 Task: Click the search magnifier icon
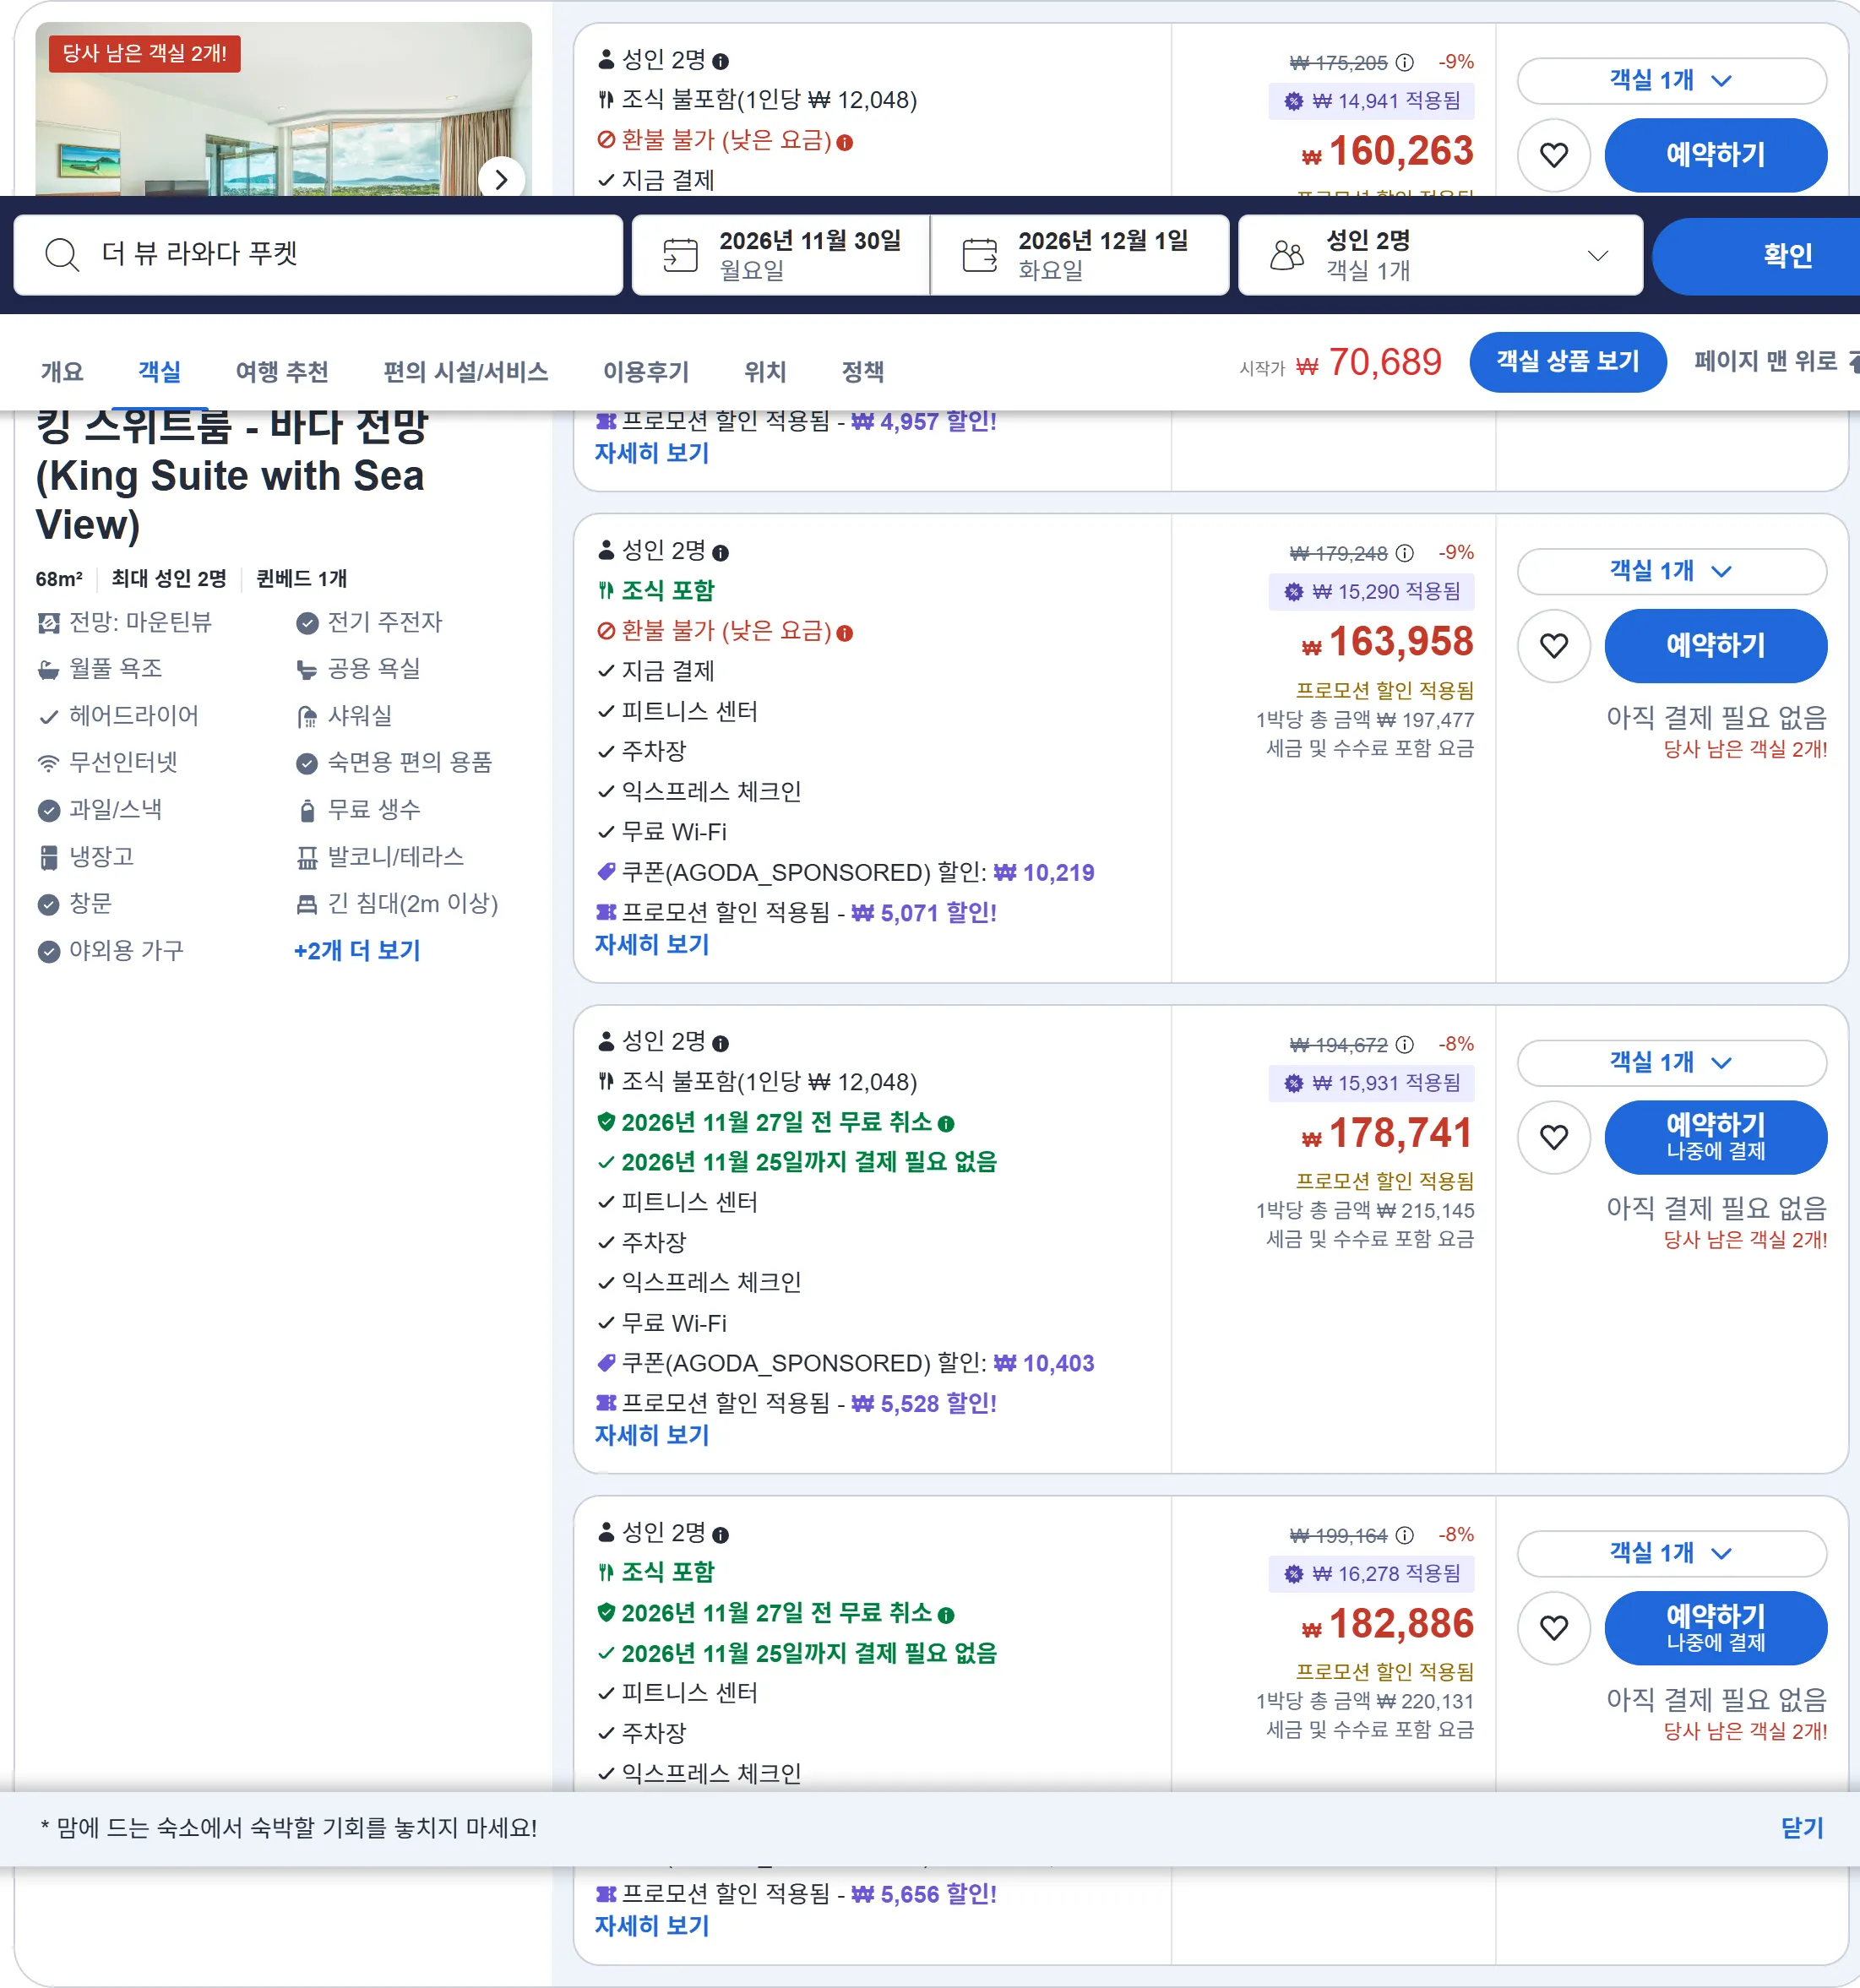[x=62, y=254]
